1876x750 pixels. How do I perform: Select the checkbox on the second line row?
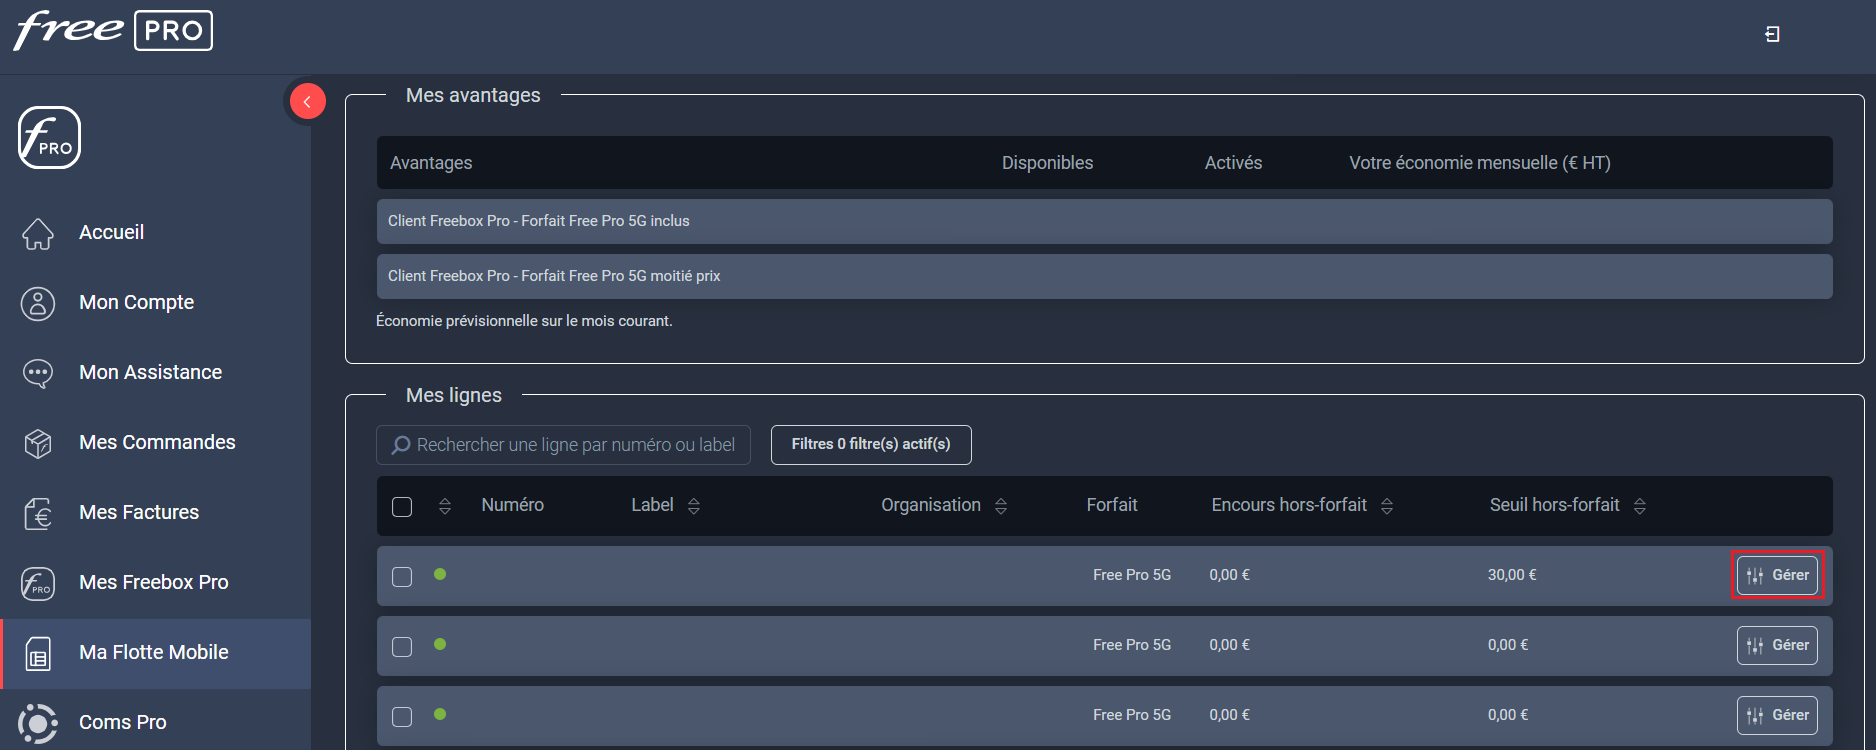[x=402, y=647]
